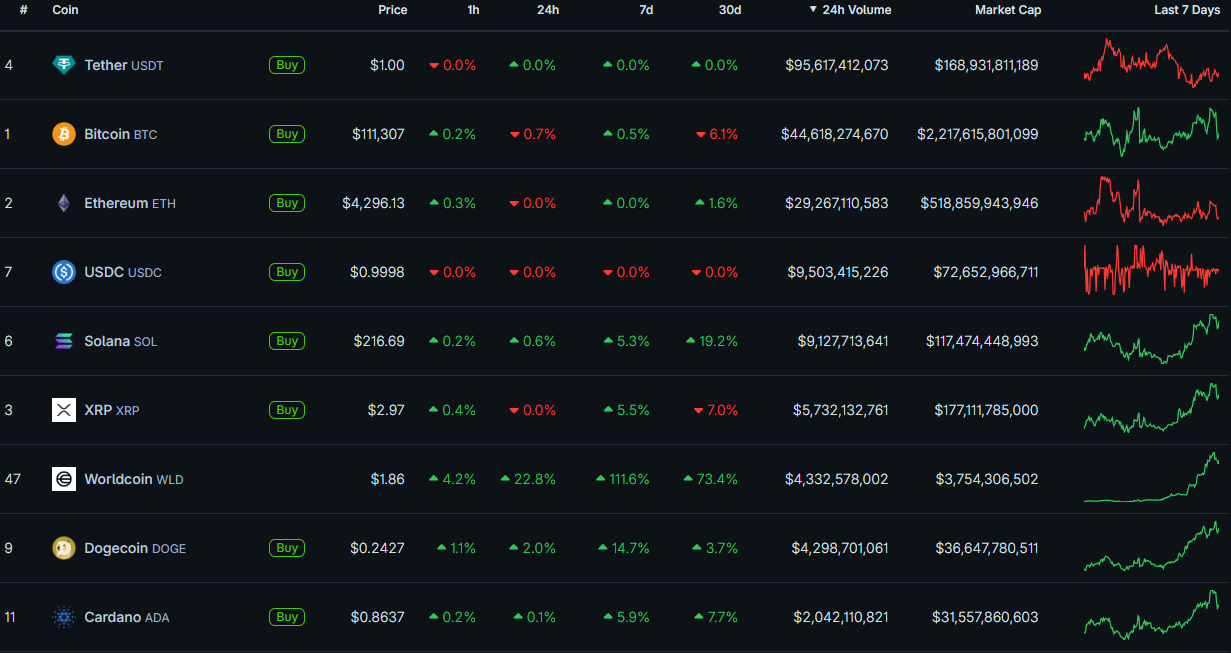This screenshot has width=1231, height=653.
Task: Click Worldcoin's 7d change 111.6%
Action: (622, 479)
